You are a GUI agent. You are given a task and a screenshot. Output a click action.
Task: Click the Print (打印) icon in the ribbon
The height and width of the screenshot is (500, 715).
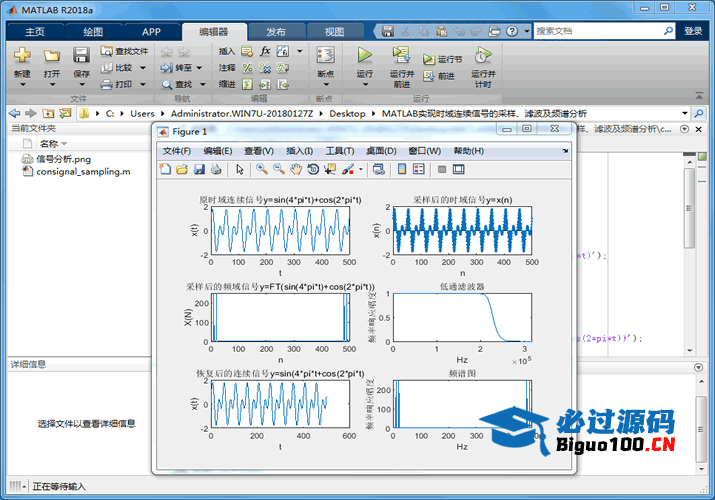(107, 85)
